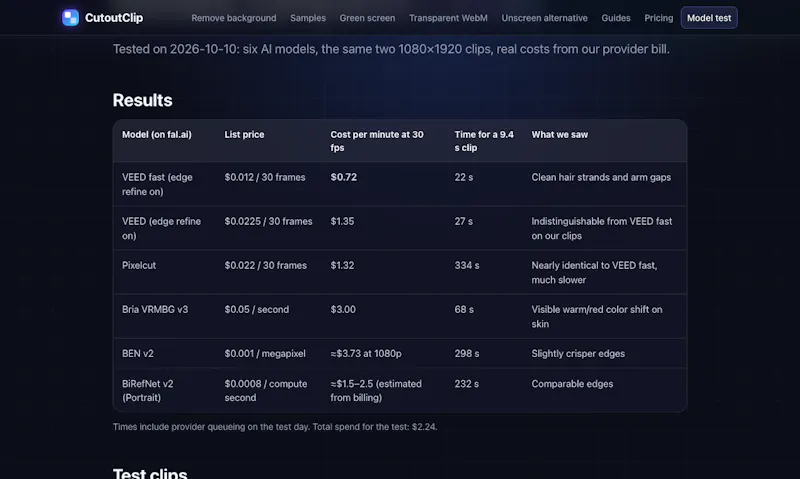The width and height of the screenshot is (800, 479).
Task: Click the 'Tested on 2026-10-10' intro line
Action: pyautogui.click(x=391, y=49)
